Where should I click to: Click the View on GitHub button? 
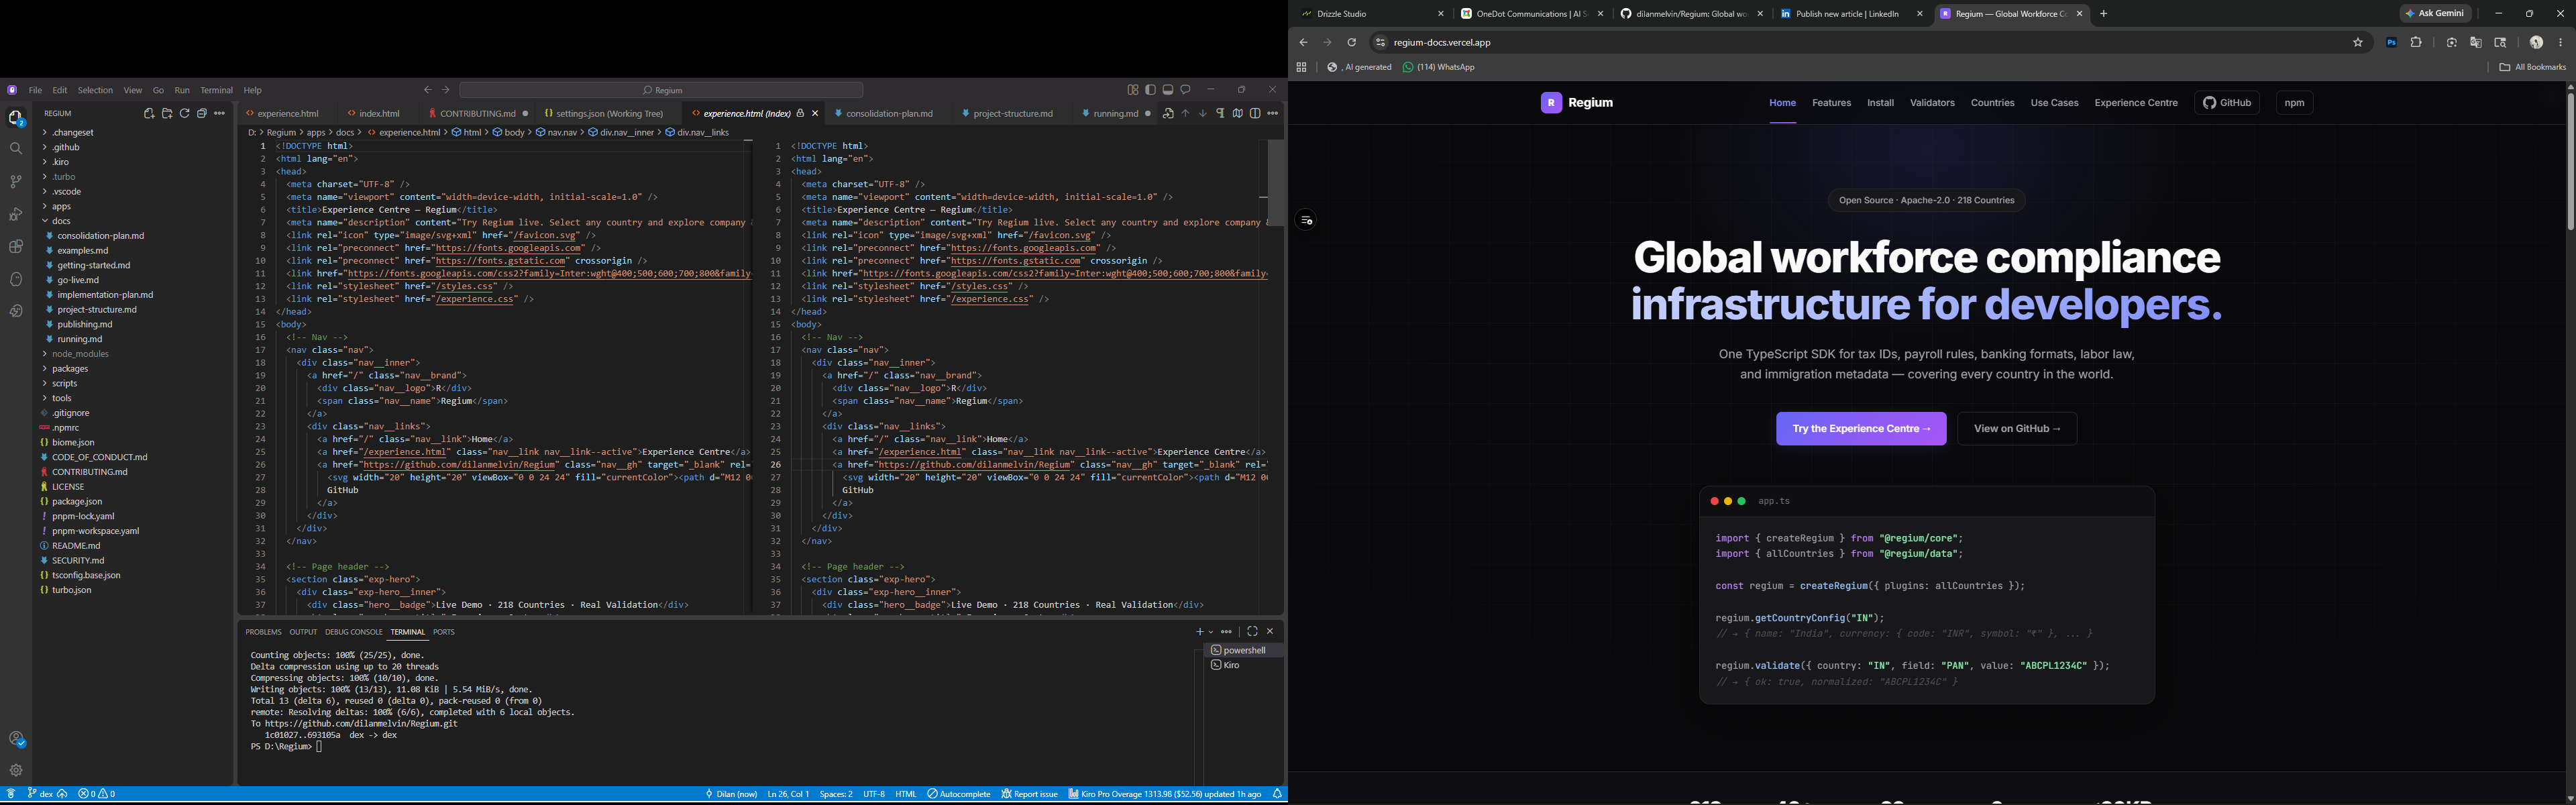[2017, 429]
